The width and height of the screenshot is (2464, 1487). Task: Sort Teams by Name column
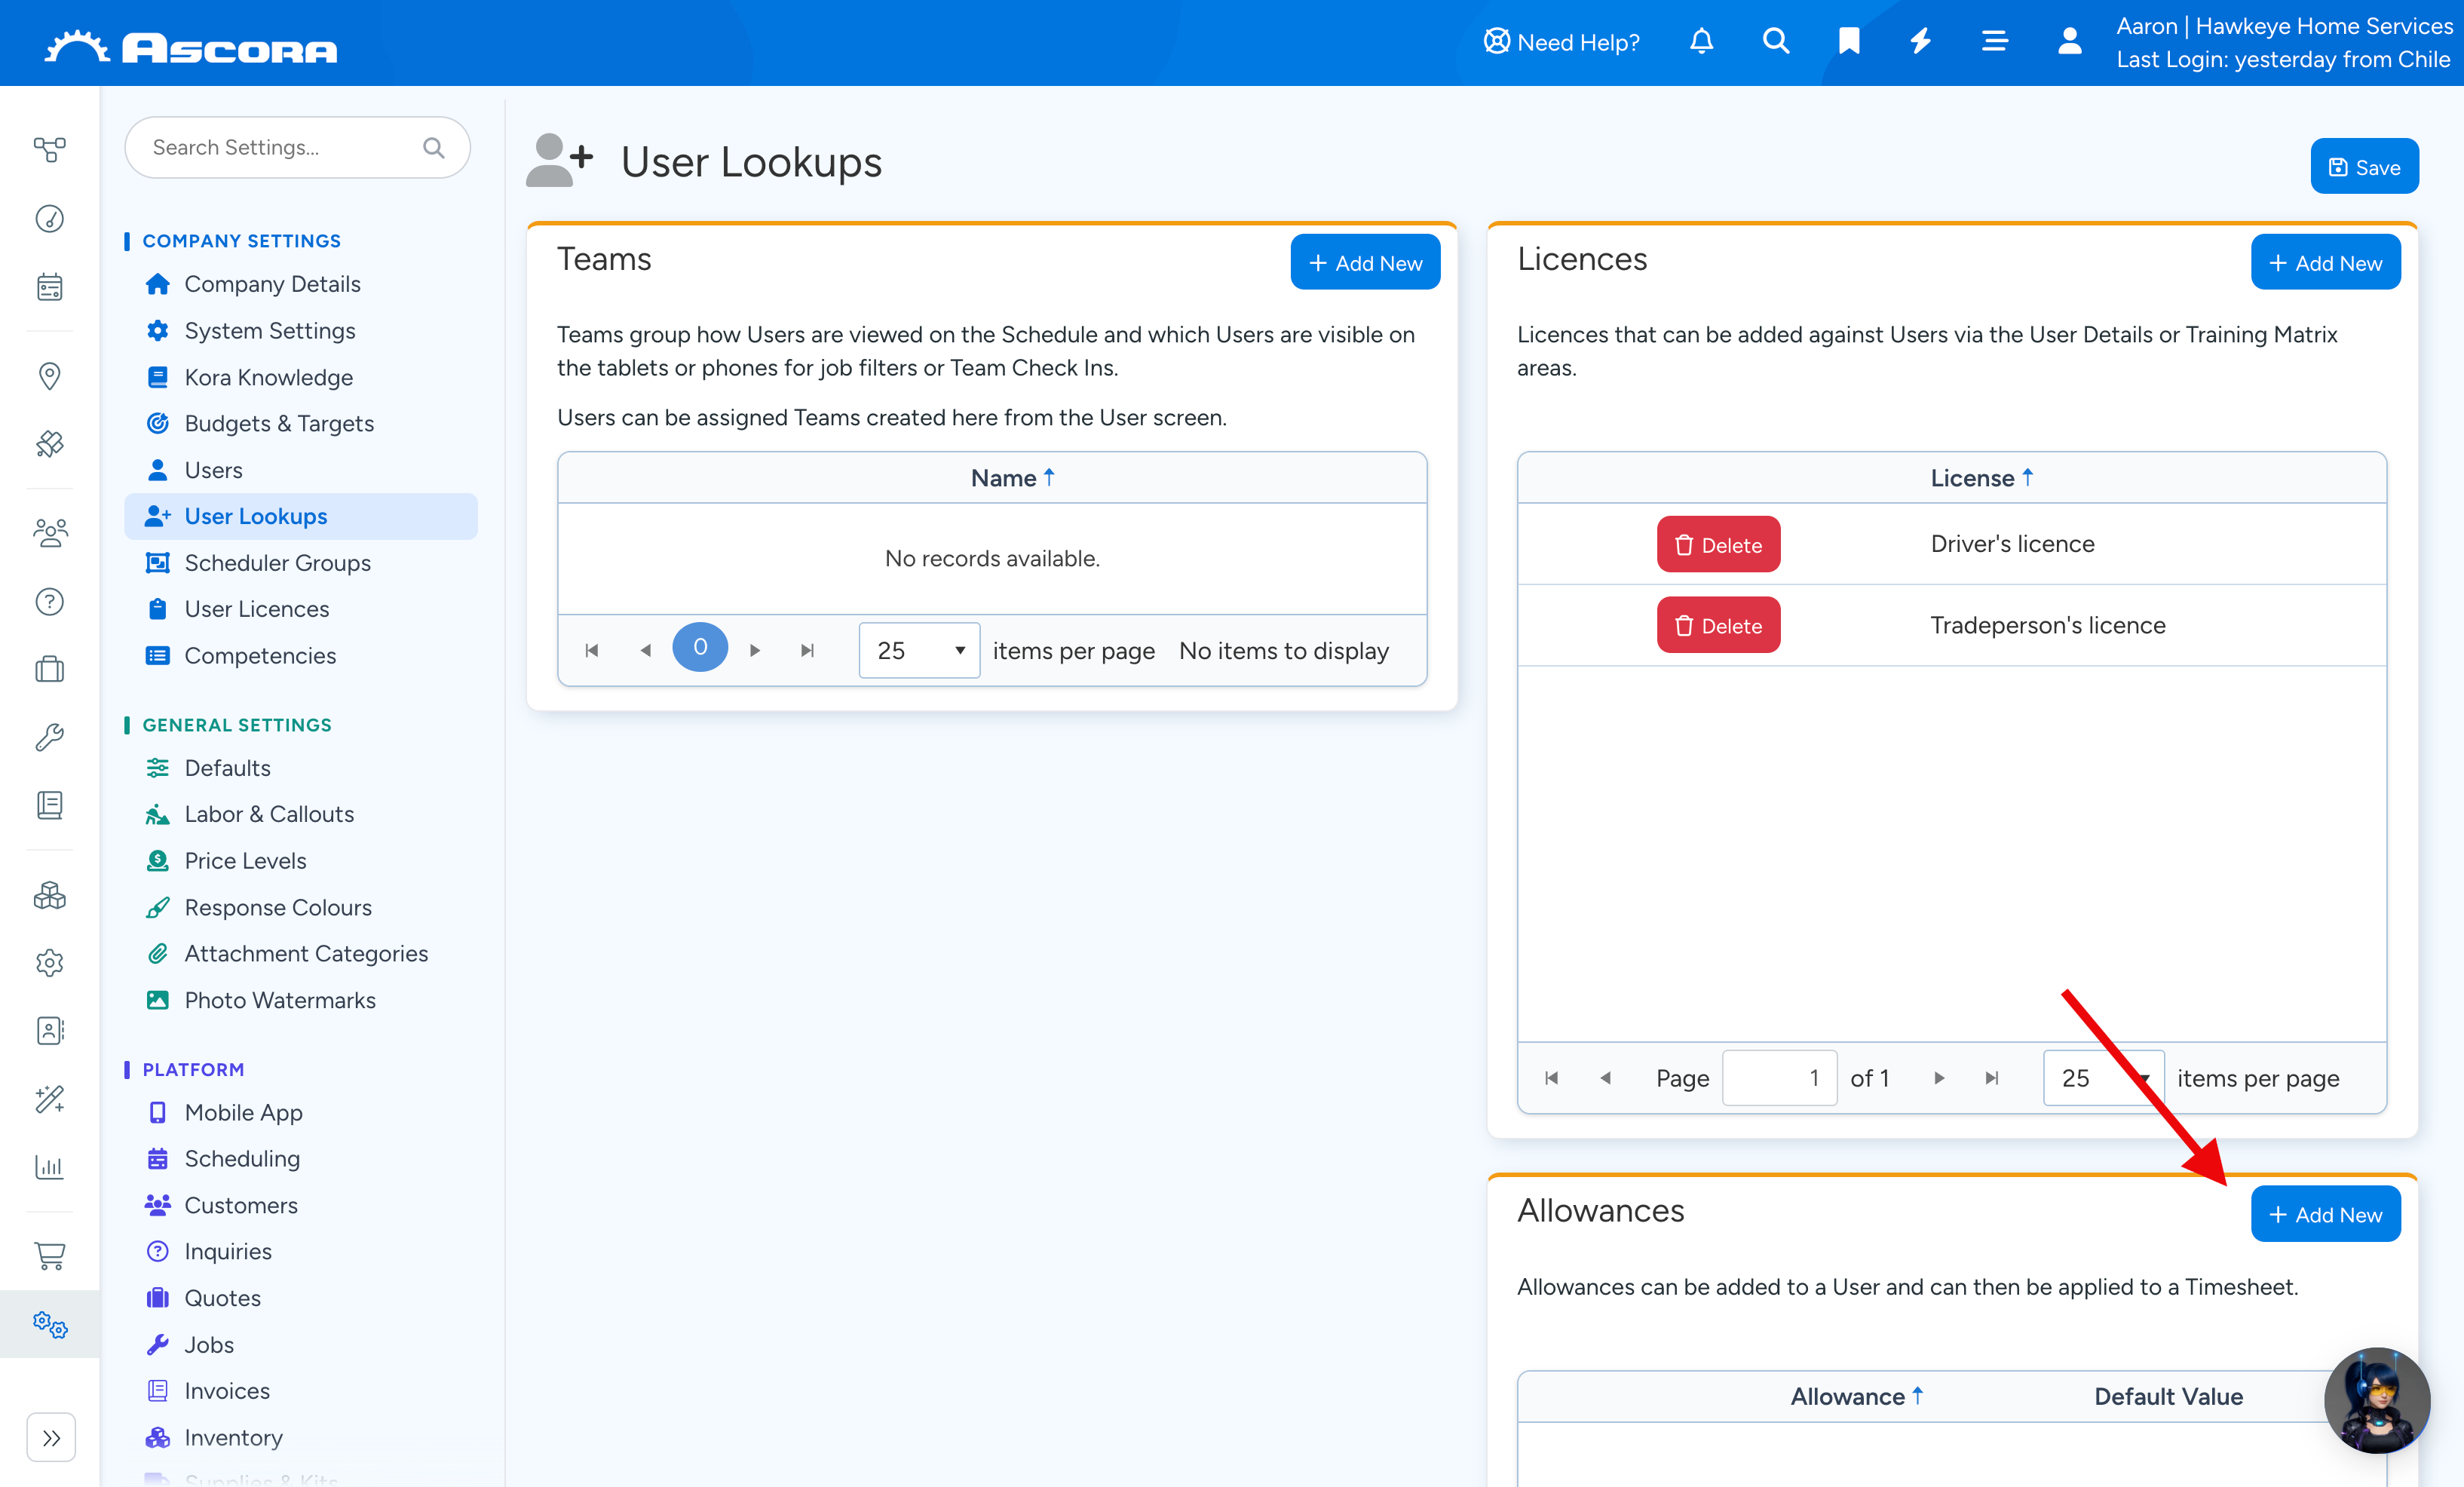[1012, 478]
